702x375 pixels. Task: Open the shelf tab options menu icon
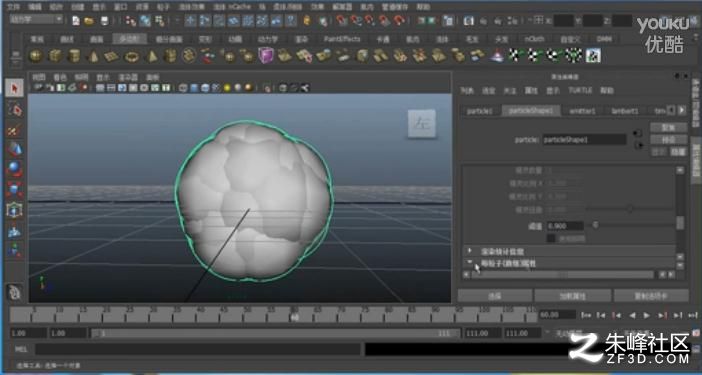pos(15,56)
